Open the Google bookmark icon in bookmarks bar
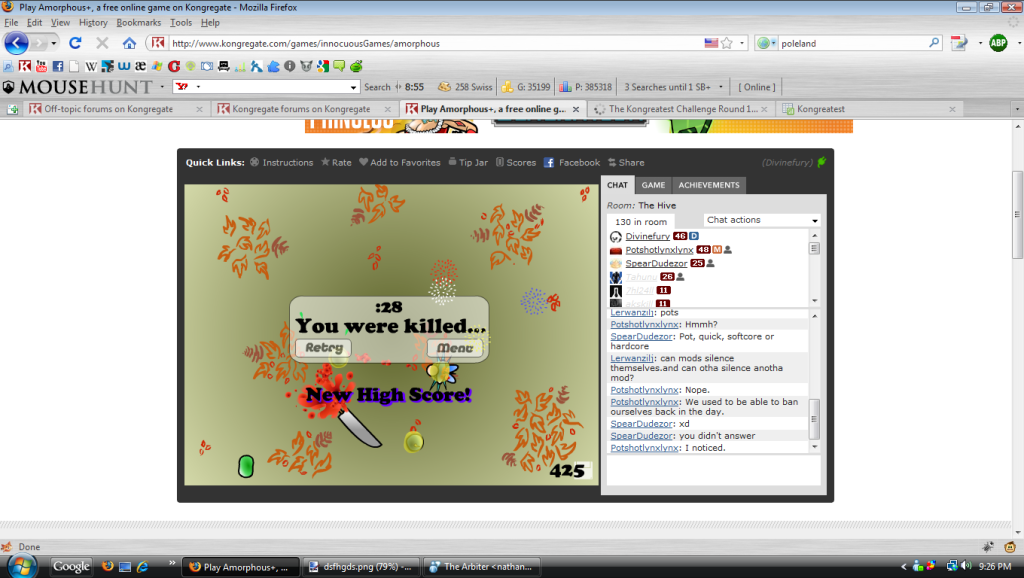Screen dimensions: 1024x578 [323, 66]
